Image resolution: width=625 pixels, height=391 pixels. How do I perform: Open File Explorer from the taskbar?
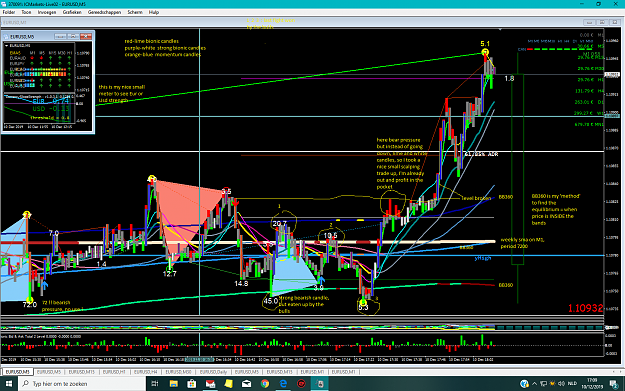pos(173,383)
